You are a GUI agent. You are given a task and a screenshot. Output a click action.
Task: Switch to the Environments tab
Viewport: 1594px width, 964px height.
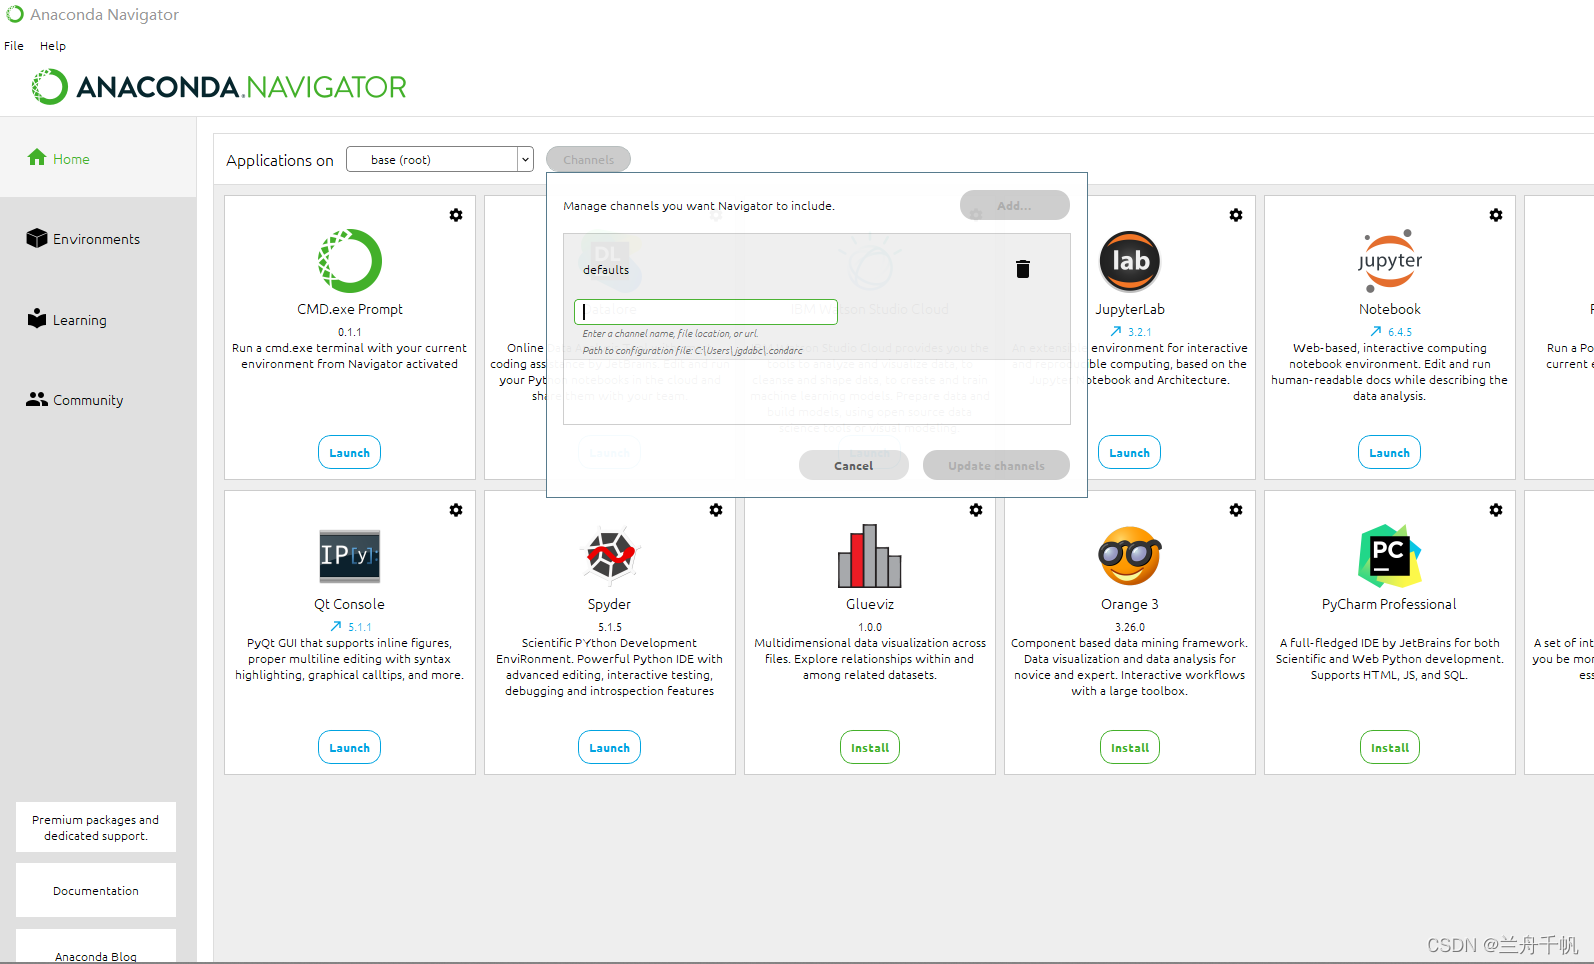point(98,238)
